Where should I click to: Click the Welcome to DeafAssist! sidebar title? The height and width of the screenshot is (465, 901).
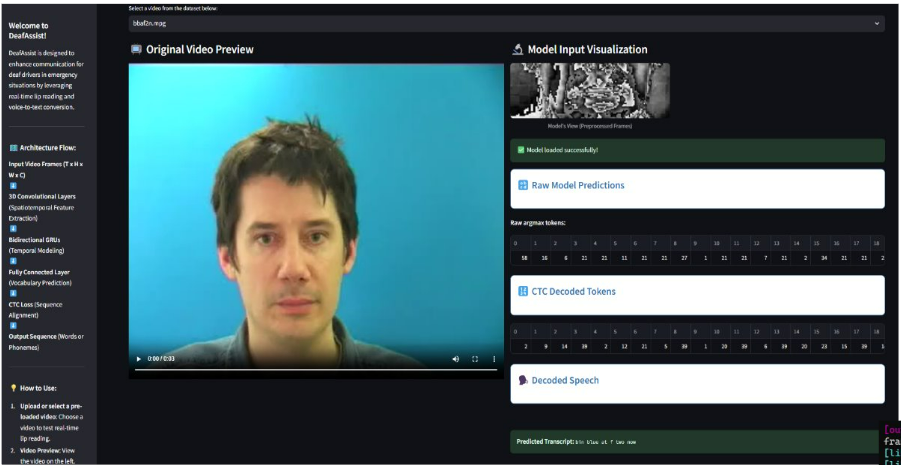29,30
